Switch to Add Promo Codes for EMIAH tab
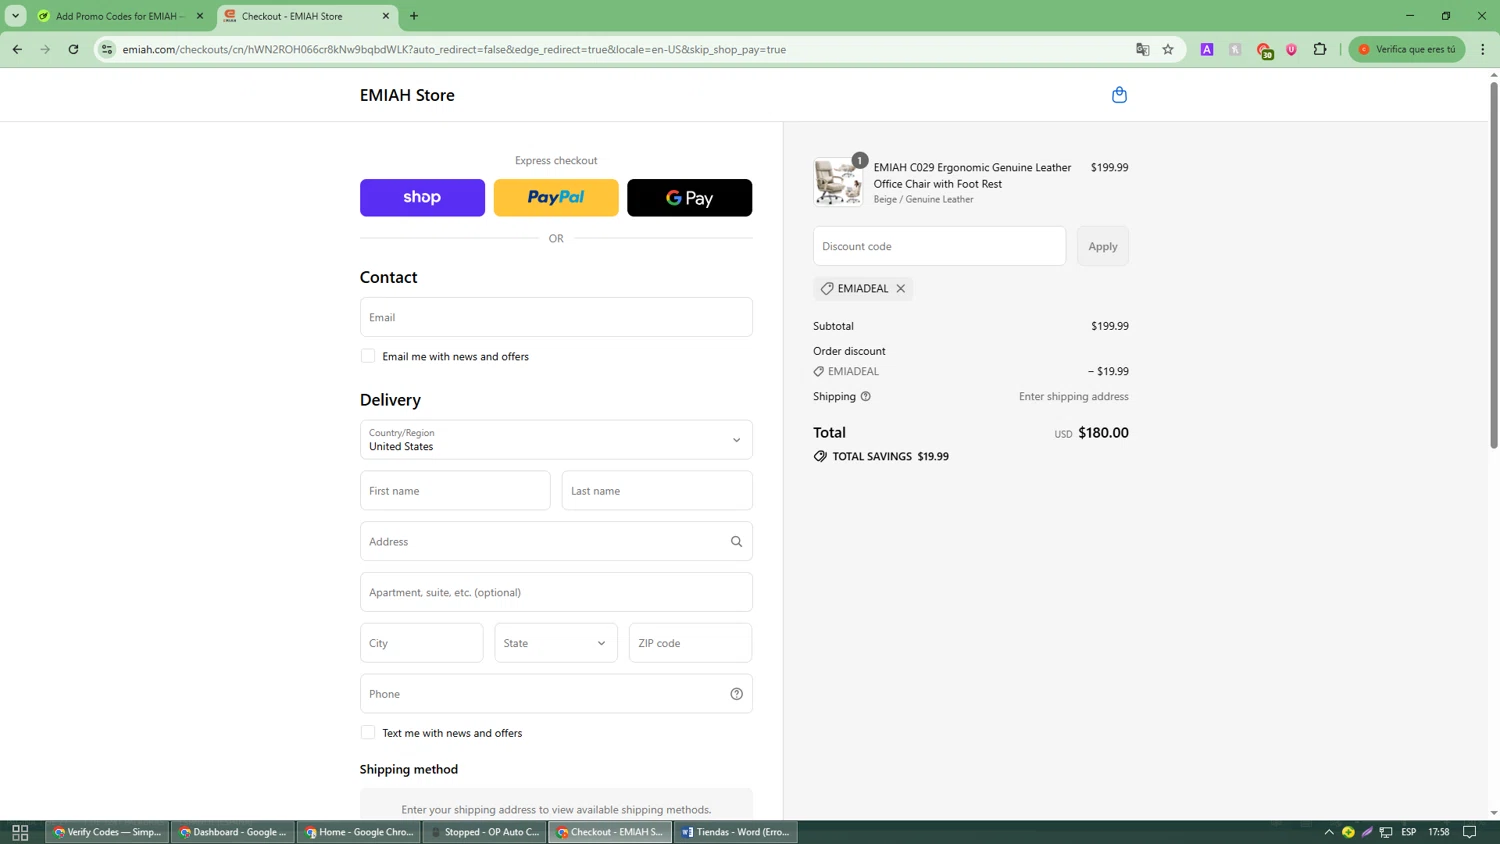 coord(119,16)
